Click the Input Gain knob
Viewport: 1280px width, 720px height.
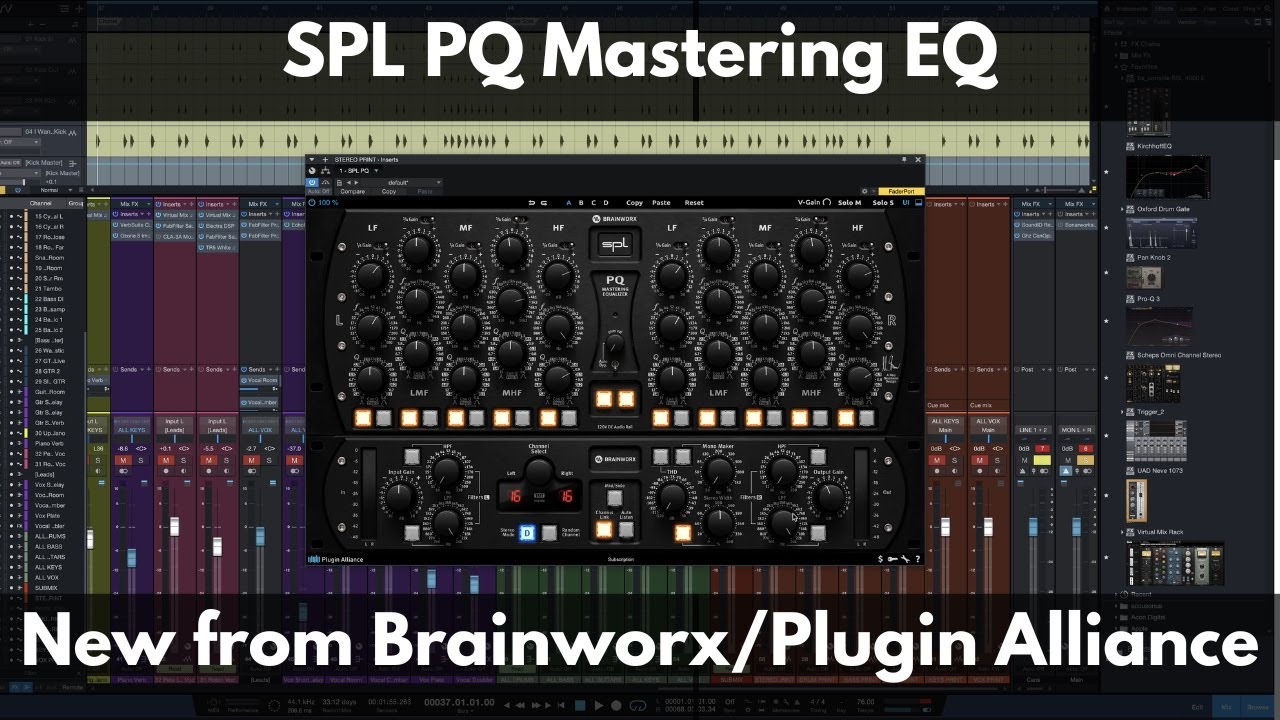[400, 496]
